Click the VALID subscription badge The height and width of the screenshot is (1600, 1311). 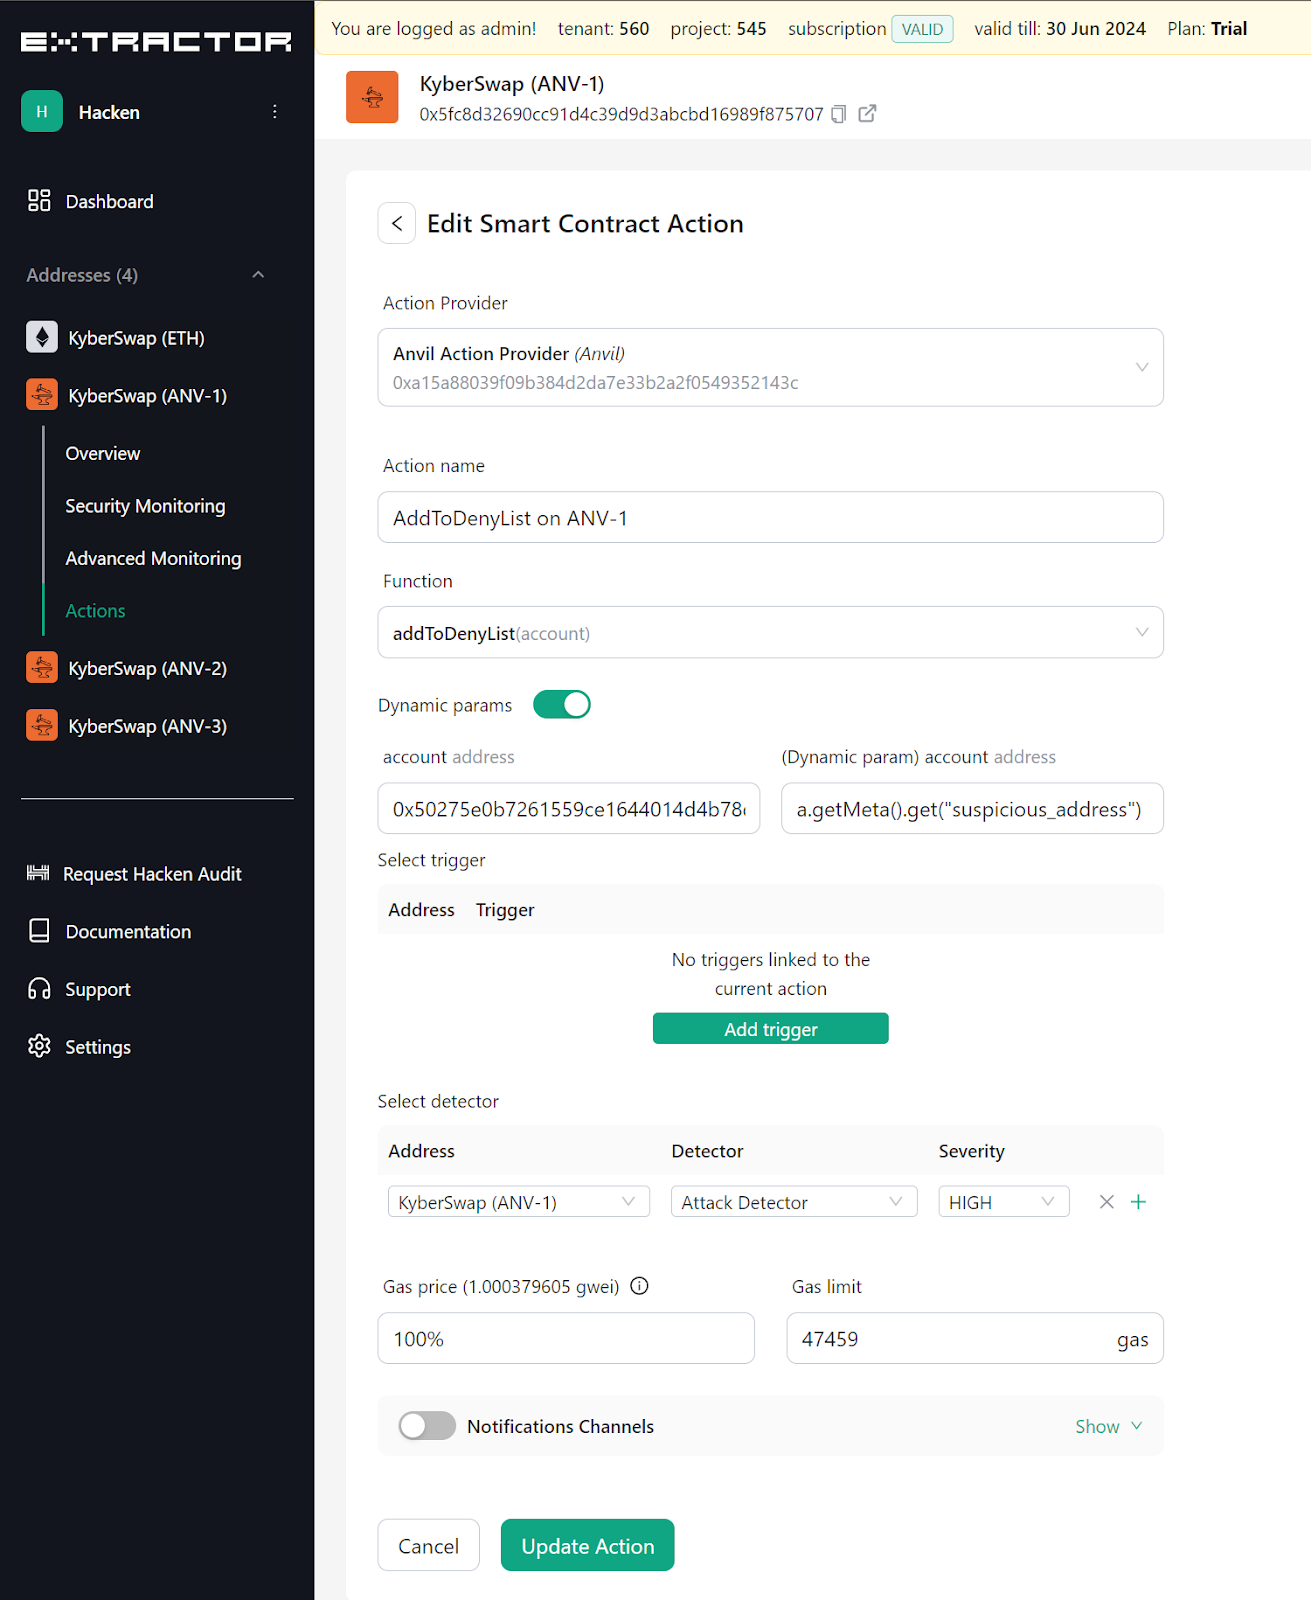pos(922,29)
